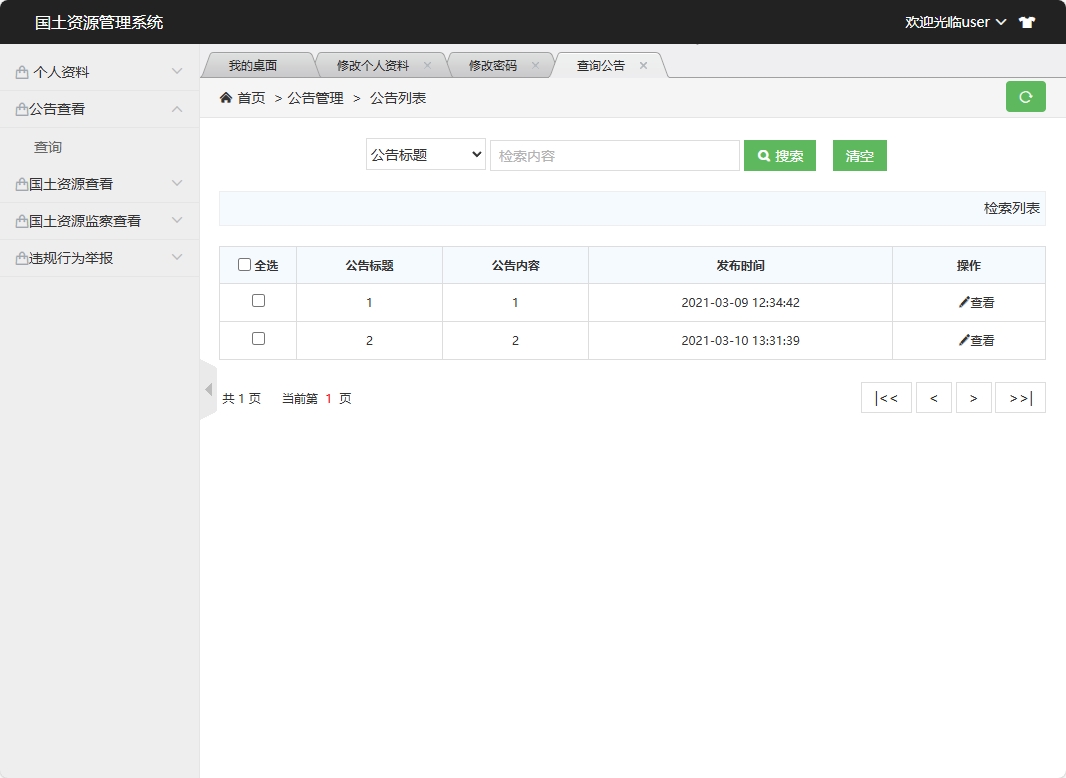Collapse the sidebar with left arrow handle
Screen dimensions: 1066x778
208,390
